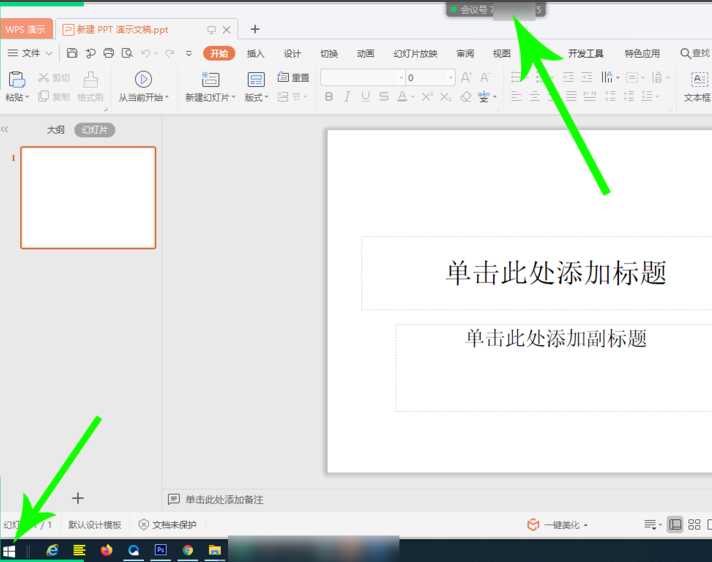Expand the 版式 layout dropdown
The height and width of the screenshot is (562, 712).
click(x=256, y=97)
